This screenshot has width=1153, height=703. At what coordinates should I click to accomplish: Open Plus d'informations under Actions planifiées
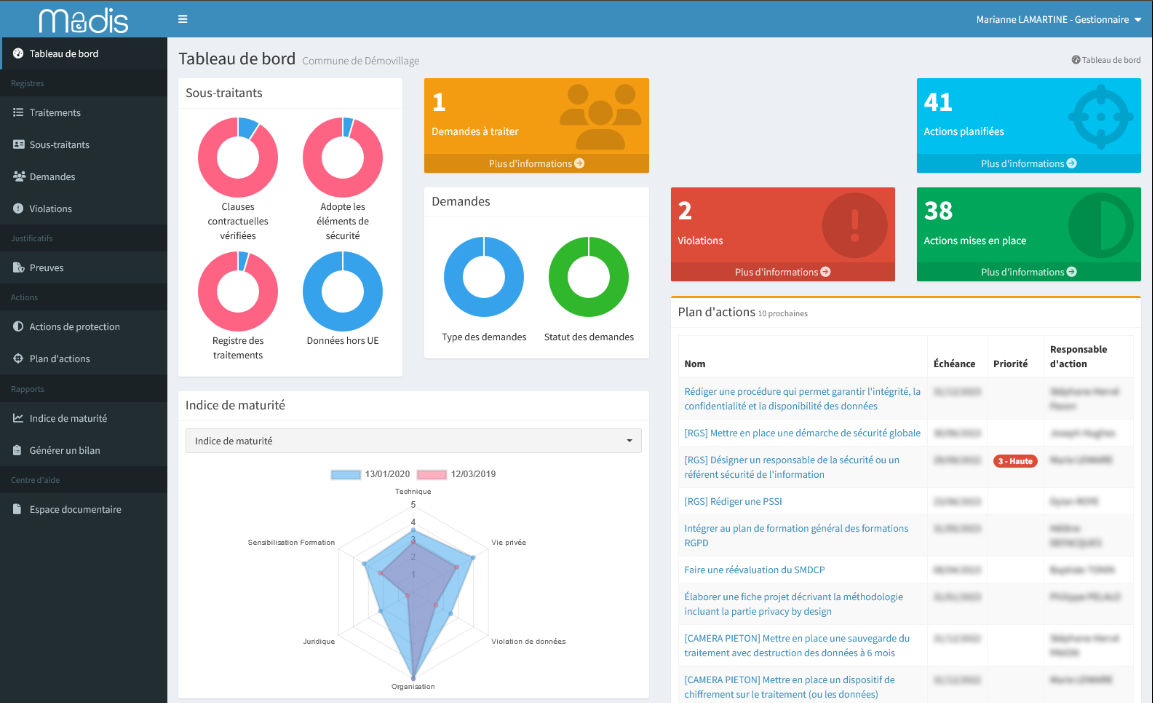point(1029,163)
